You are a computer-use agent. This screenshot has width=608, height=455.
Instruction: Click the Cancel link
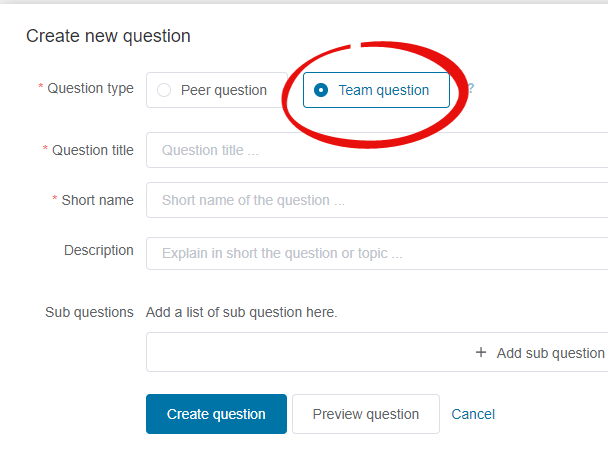coord(473,414)
